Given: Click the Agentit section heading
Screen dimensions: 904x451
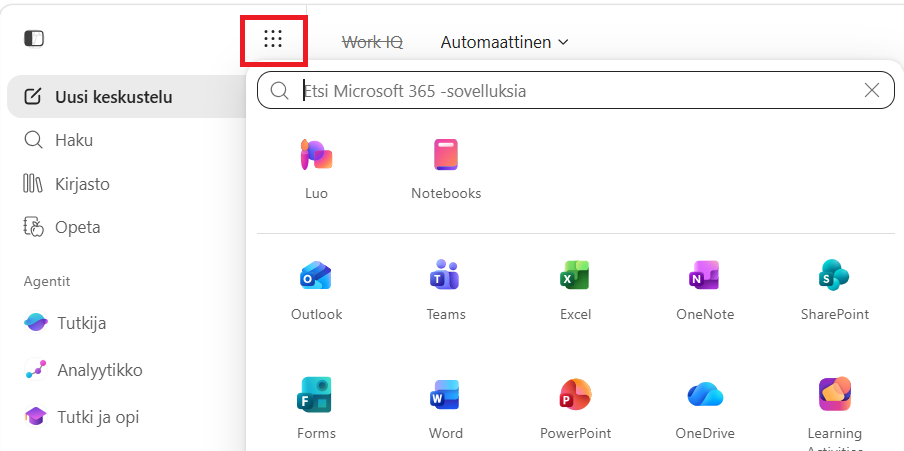Looking at the screenshot, I should [x=47, y=281].
